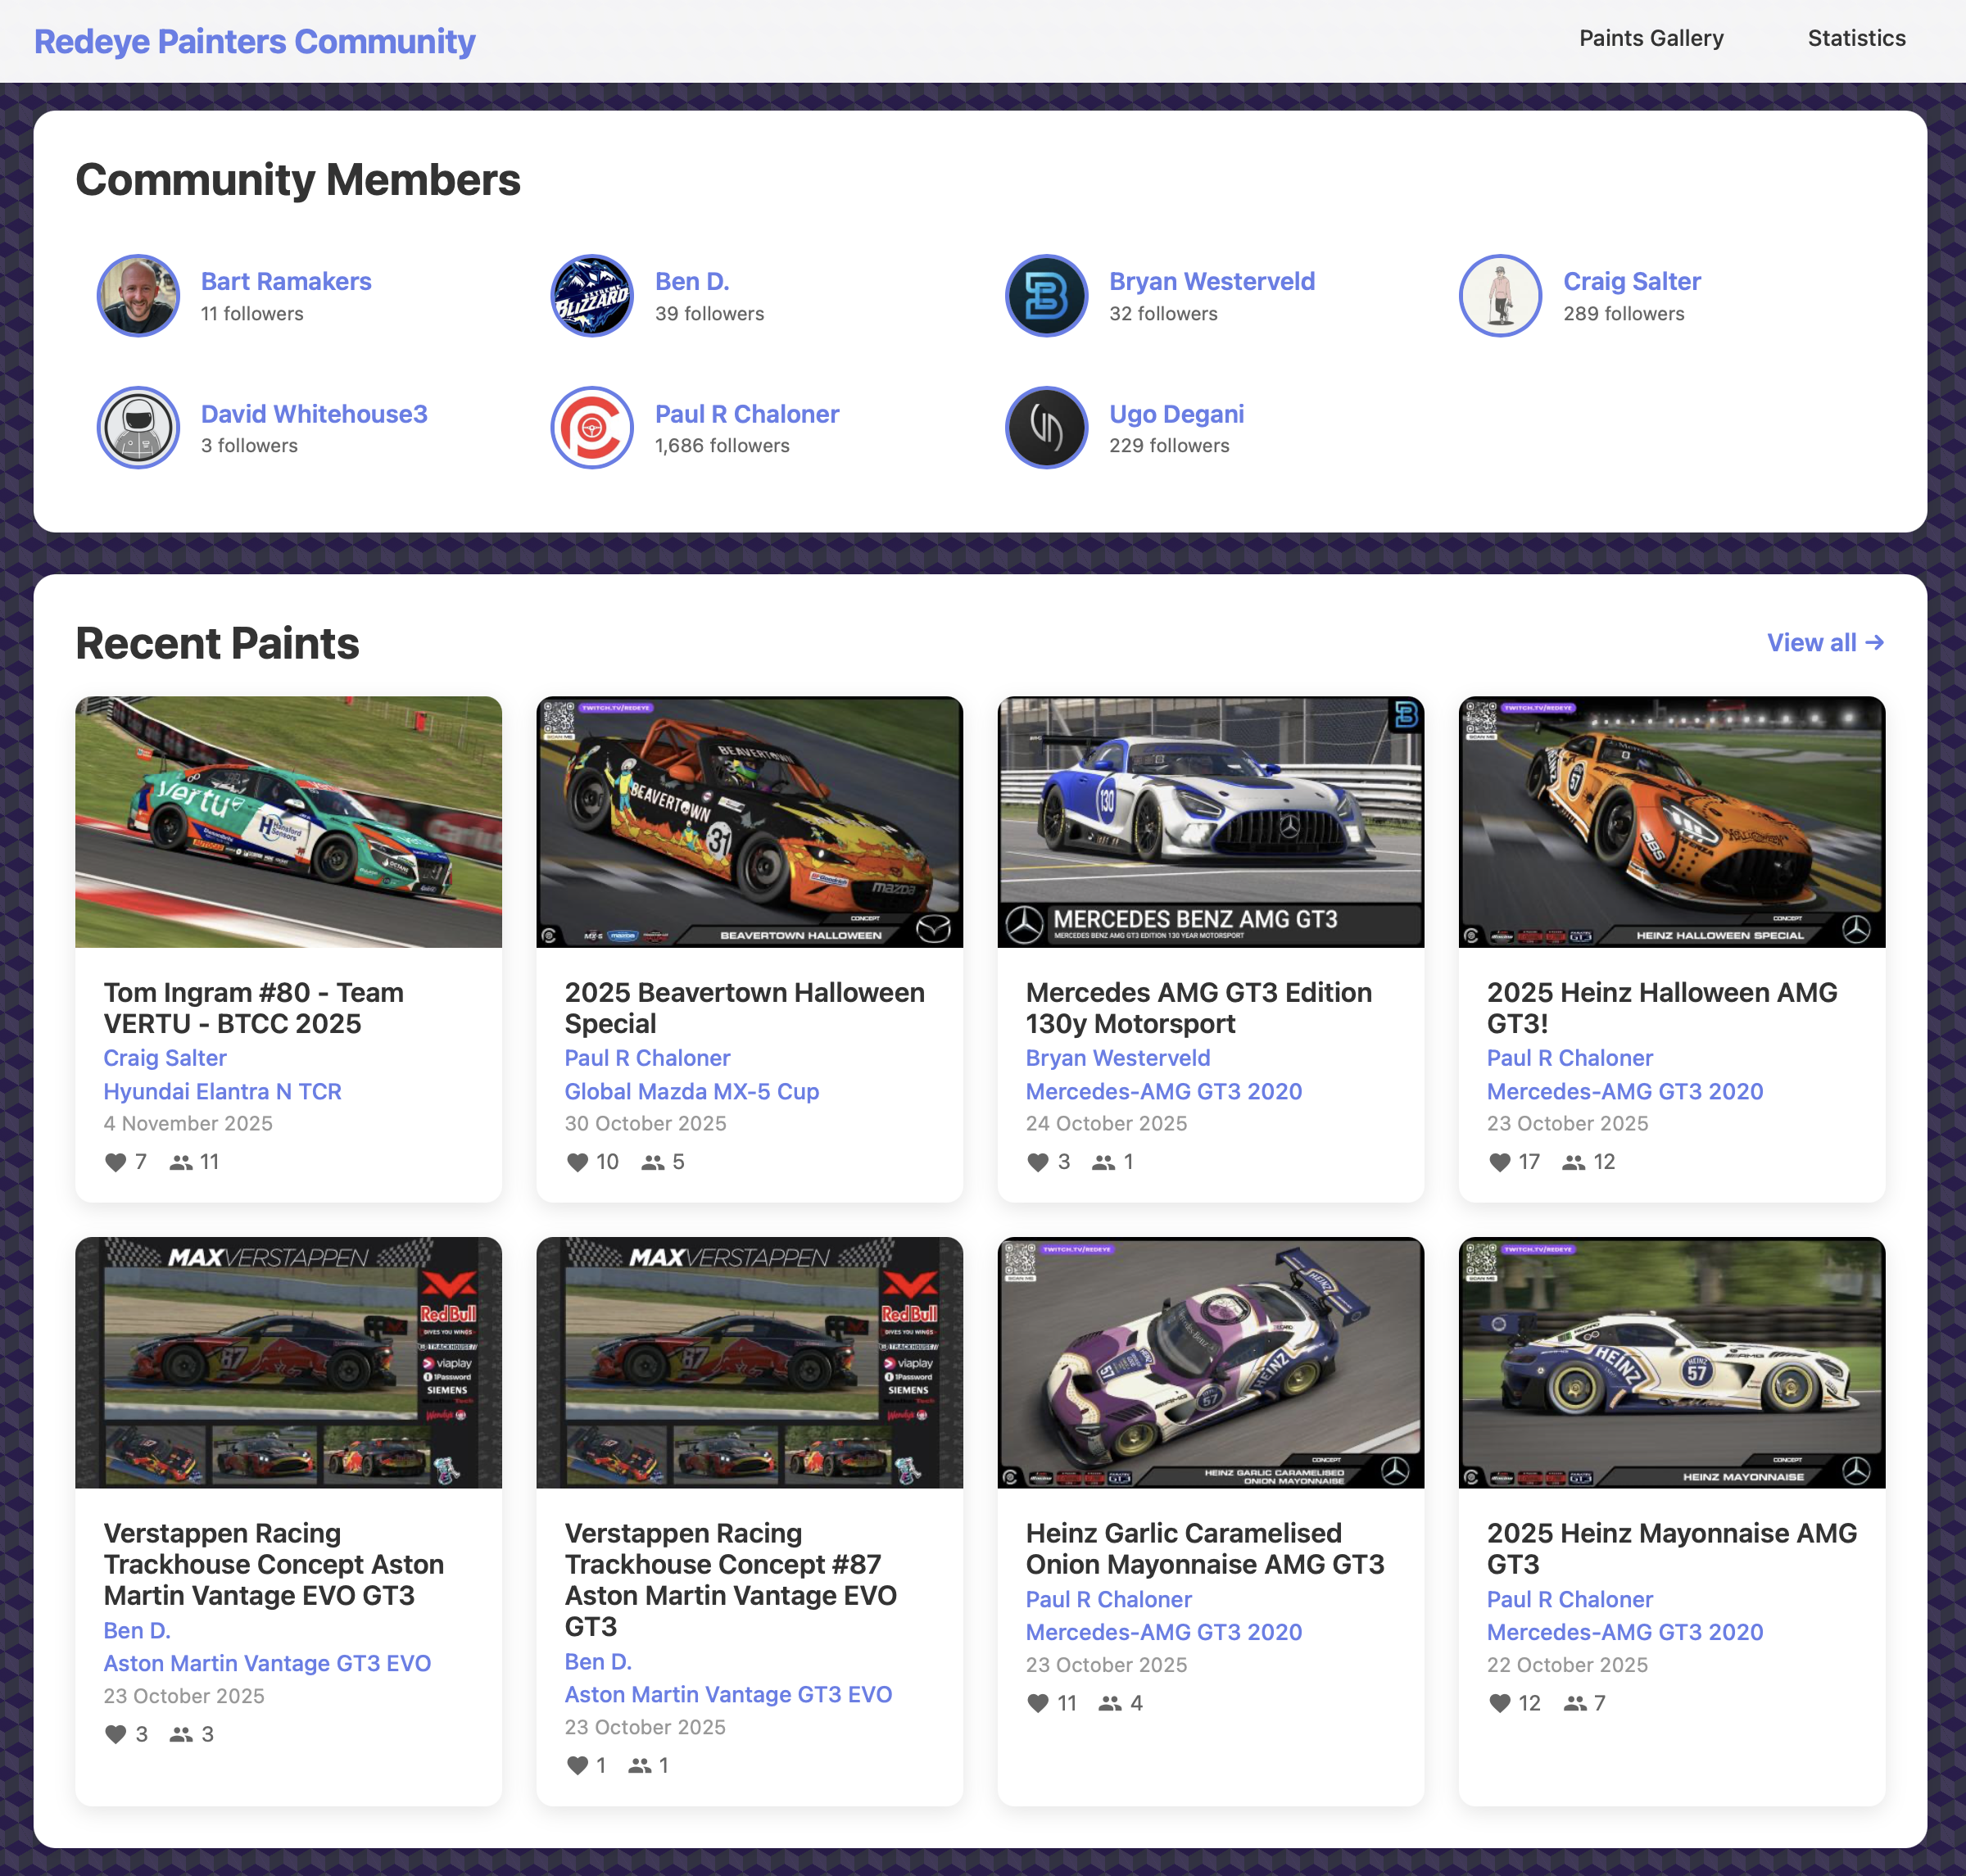
Task: Open the Tom Ingram Vertu Hyundai thumbnail
Action: coord(289,822)
